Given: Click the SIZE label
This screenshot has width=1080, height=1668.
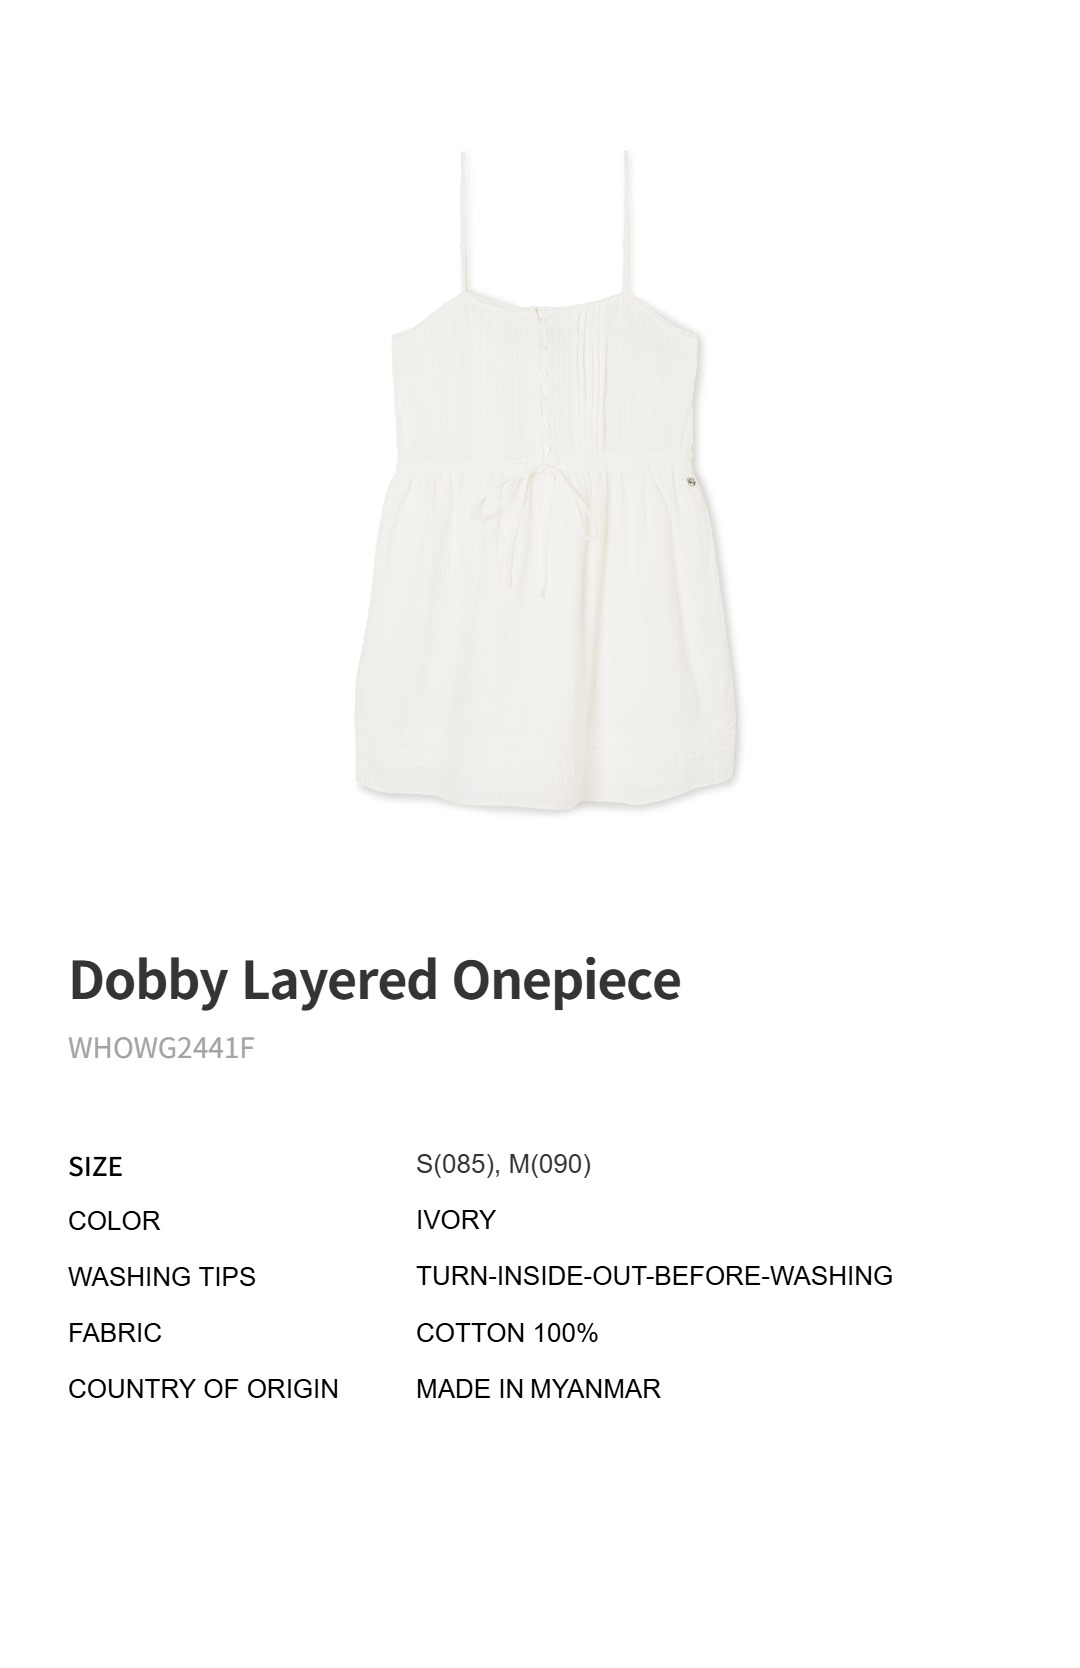Looking at the screenshot, I should (95, 1166).
